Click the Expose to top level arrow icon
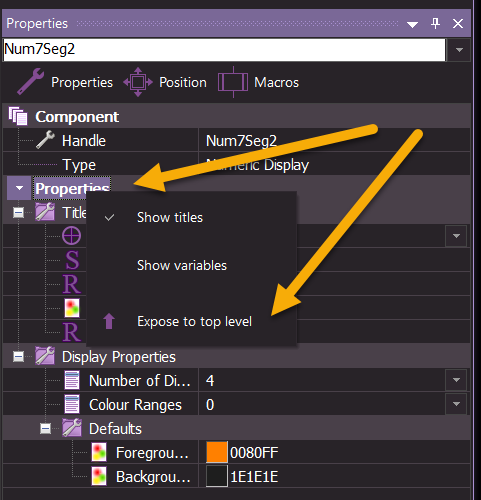This screenshot has height=500, width=481. pyautogui.click(x=109, y=321)
